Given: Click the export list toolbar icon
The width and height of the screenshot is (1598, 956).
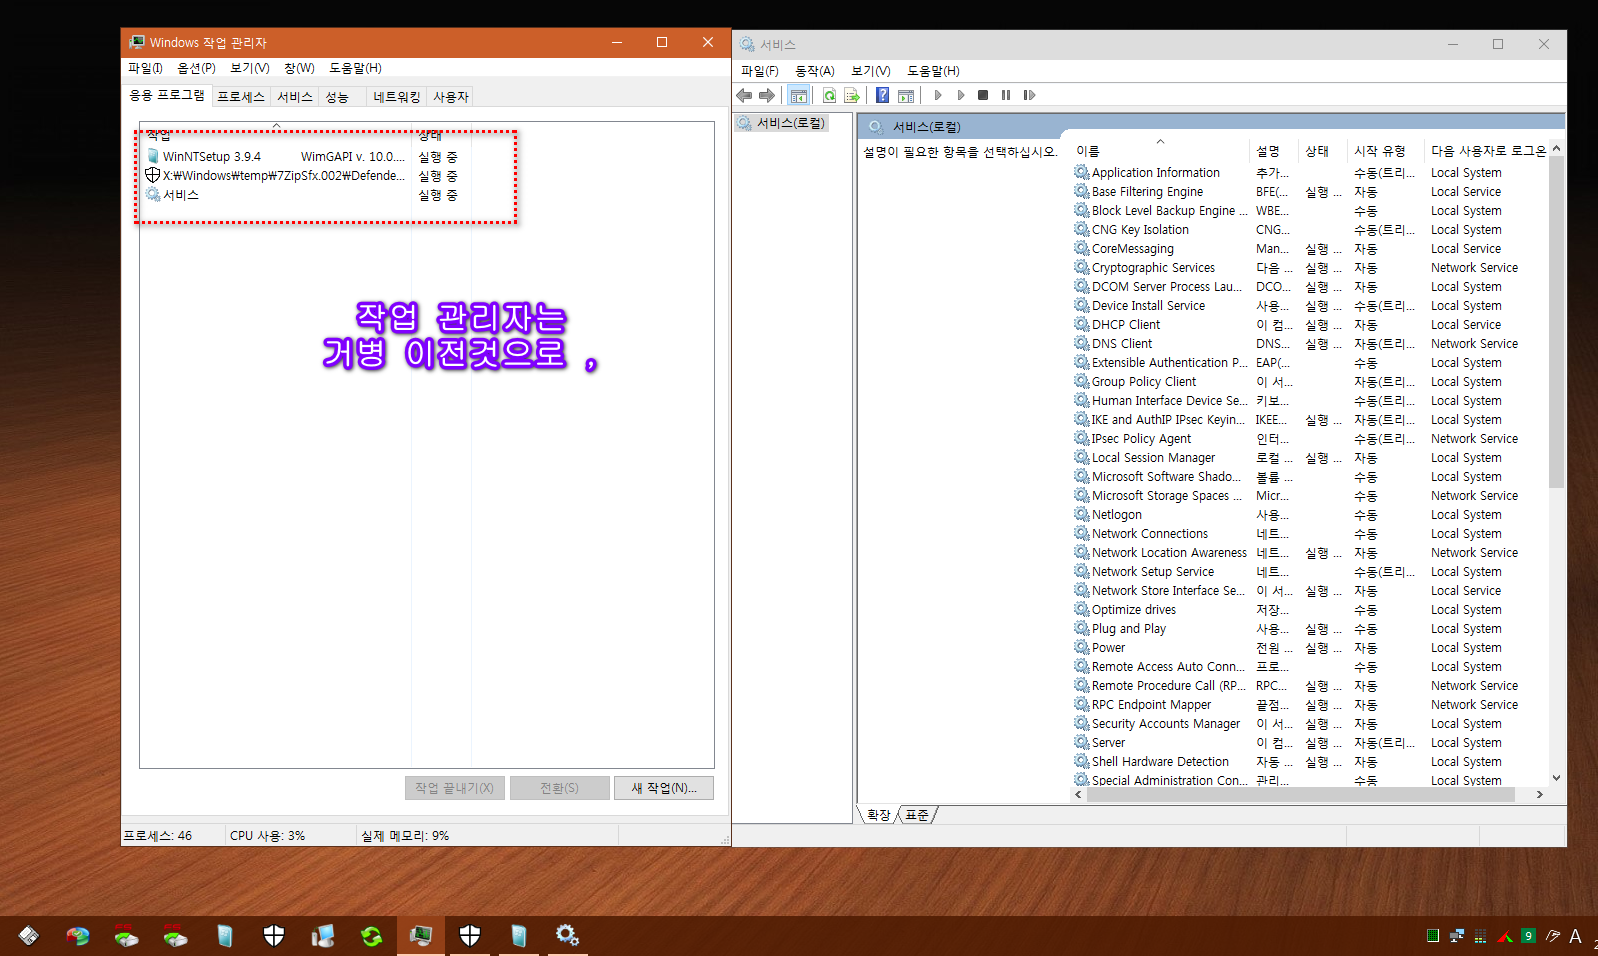Looking at the screenshot, I should tap(852, 95).
